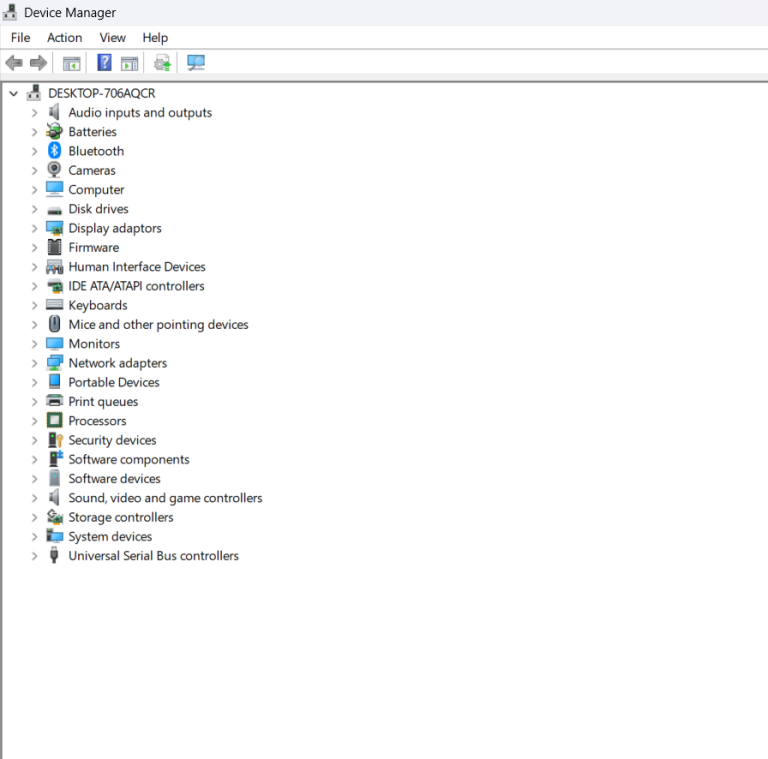Open the Action menu

(x=64, y=38)
